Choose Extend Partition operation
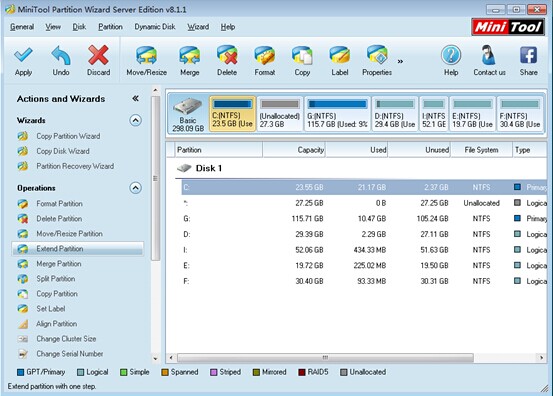 pos(78,249)
